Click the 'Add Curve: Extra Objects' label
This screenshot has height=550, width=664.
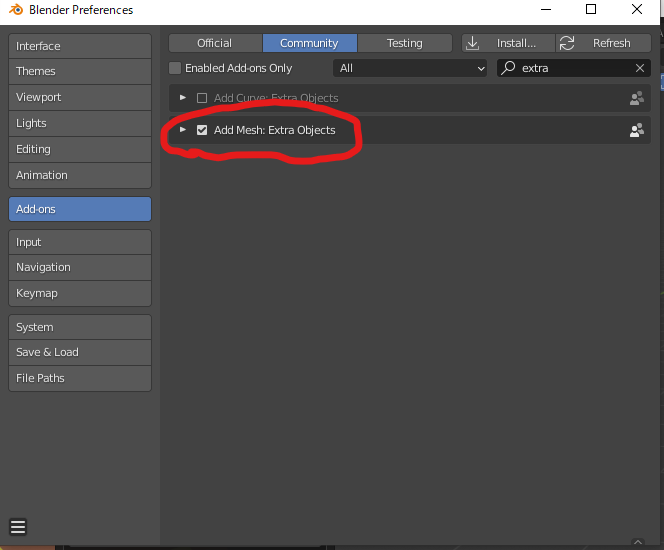pos(276,98)
